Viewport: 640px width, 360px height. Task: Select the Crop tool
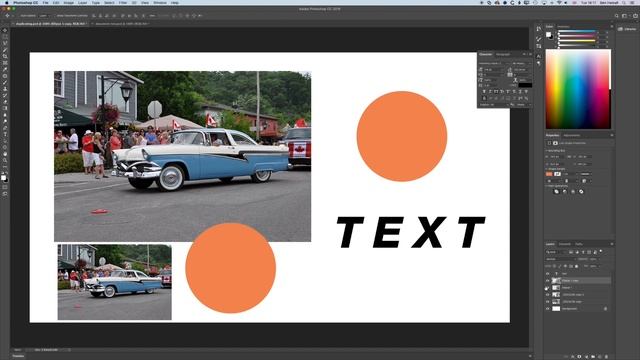coord(5,56)
